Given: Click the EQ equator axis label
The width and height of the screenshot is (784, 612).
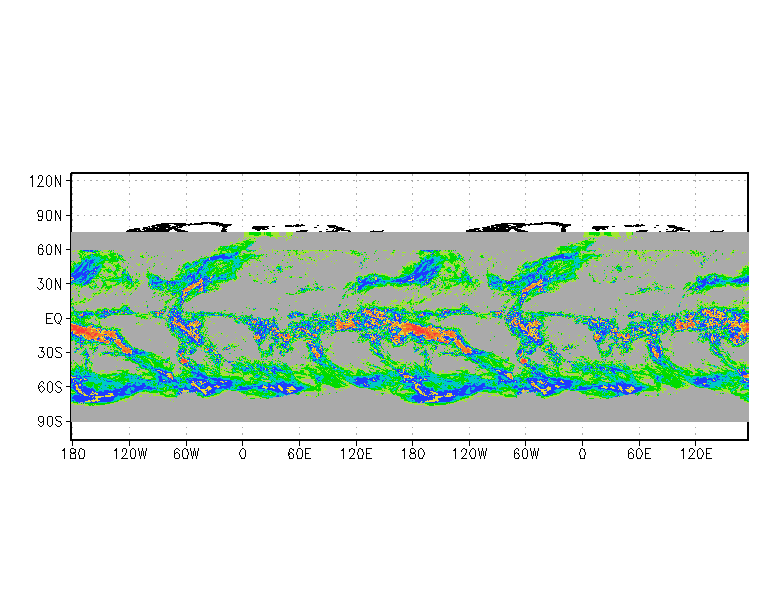Looking at the screenshot, I should coord(54,318).
